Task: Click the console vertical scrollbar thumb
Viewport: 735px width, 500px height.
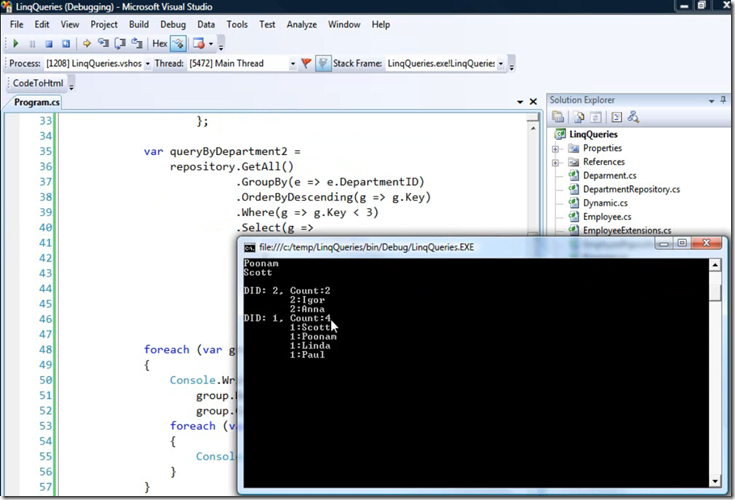Action: (x=715, y=292)
